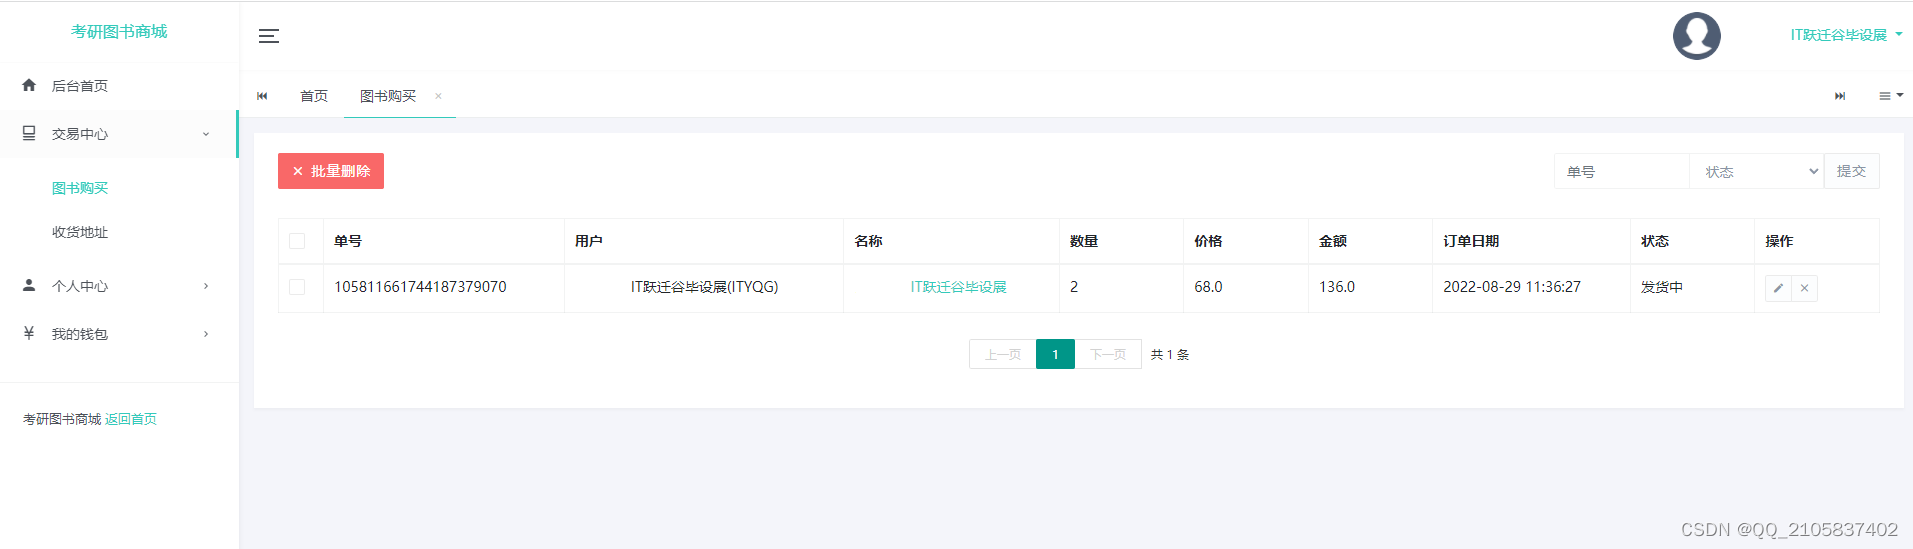Follow the 返回首页 link
Image resolution: width=1913 pixels, height=549 pixels.
131,419
